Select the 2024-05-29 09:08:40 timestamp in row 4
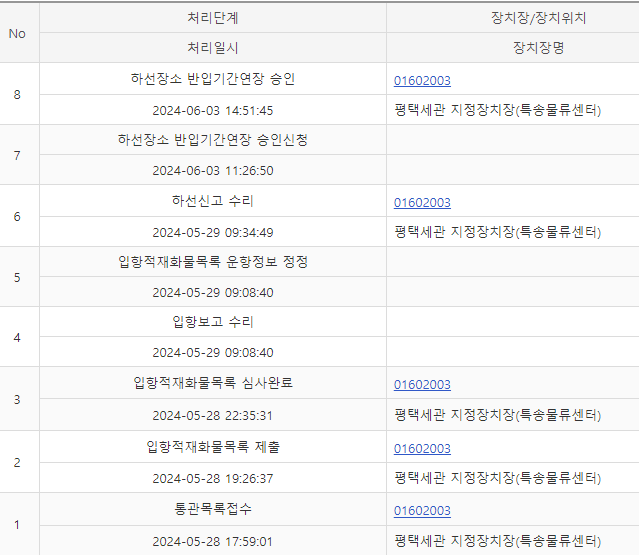The image size is (639, 555). click(213, 352)
